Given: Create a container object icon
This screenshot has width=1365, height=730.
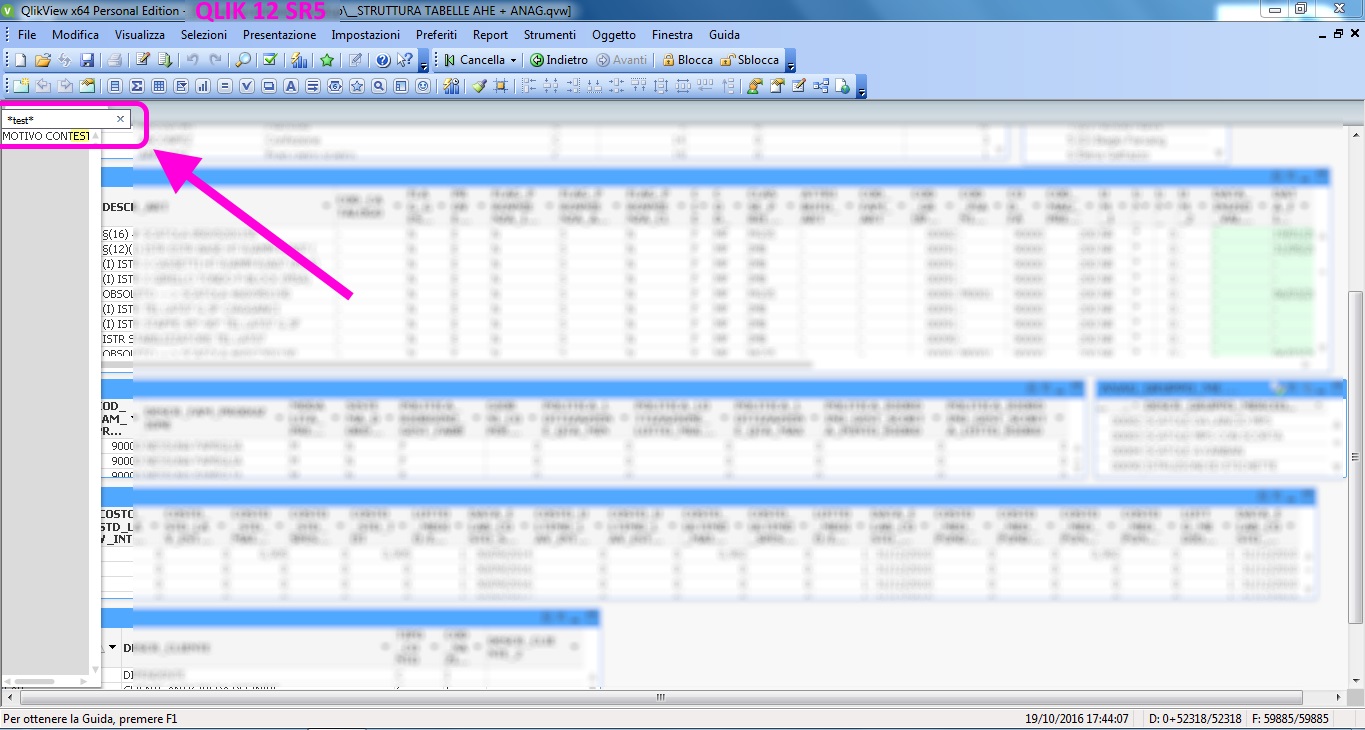Looking at the screenshot, I should (x=401, y=86).
